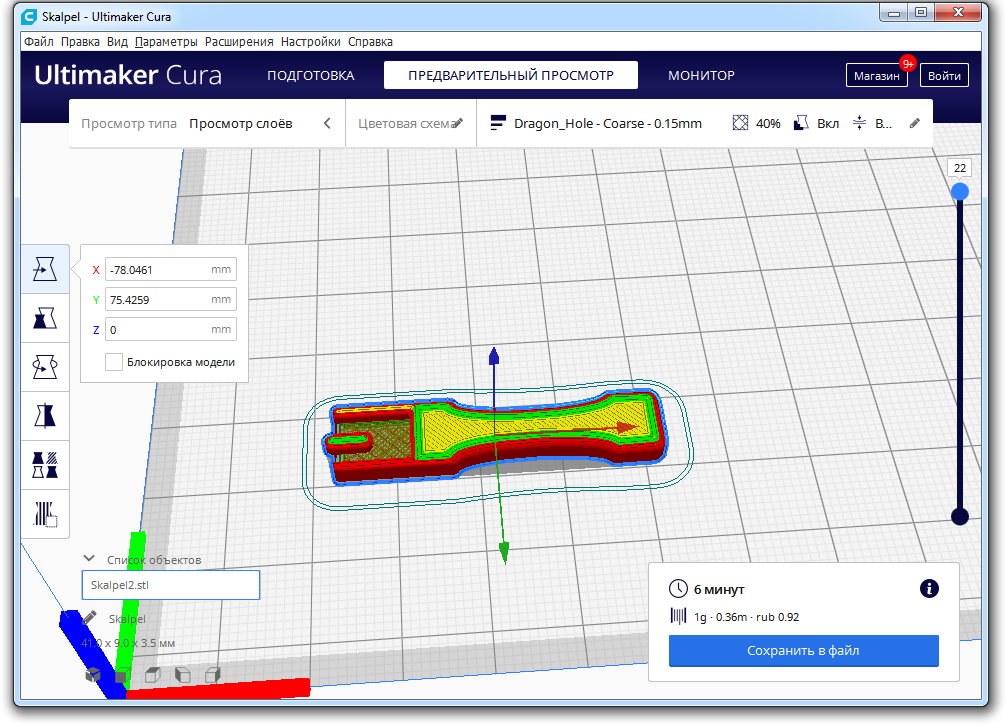Click the Cura logo icon in the title bar

coord(30,17)
